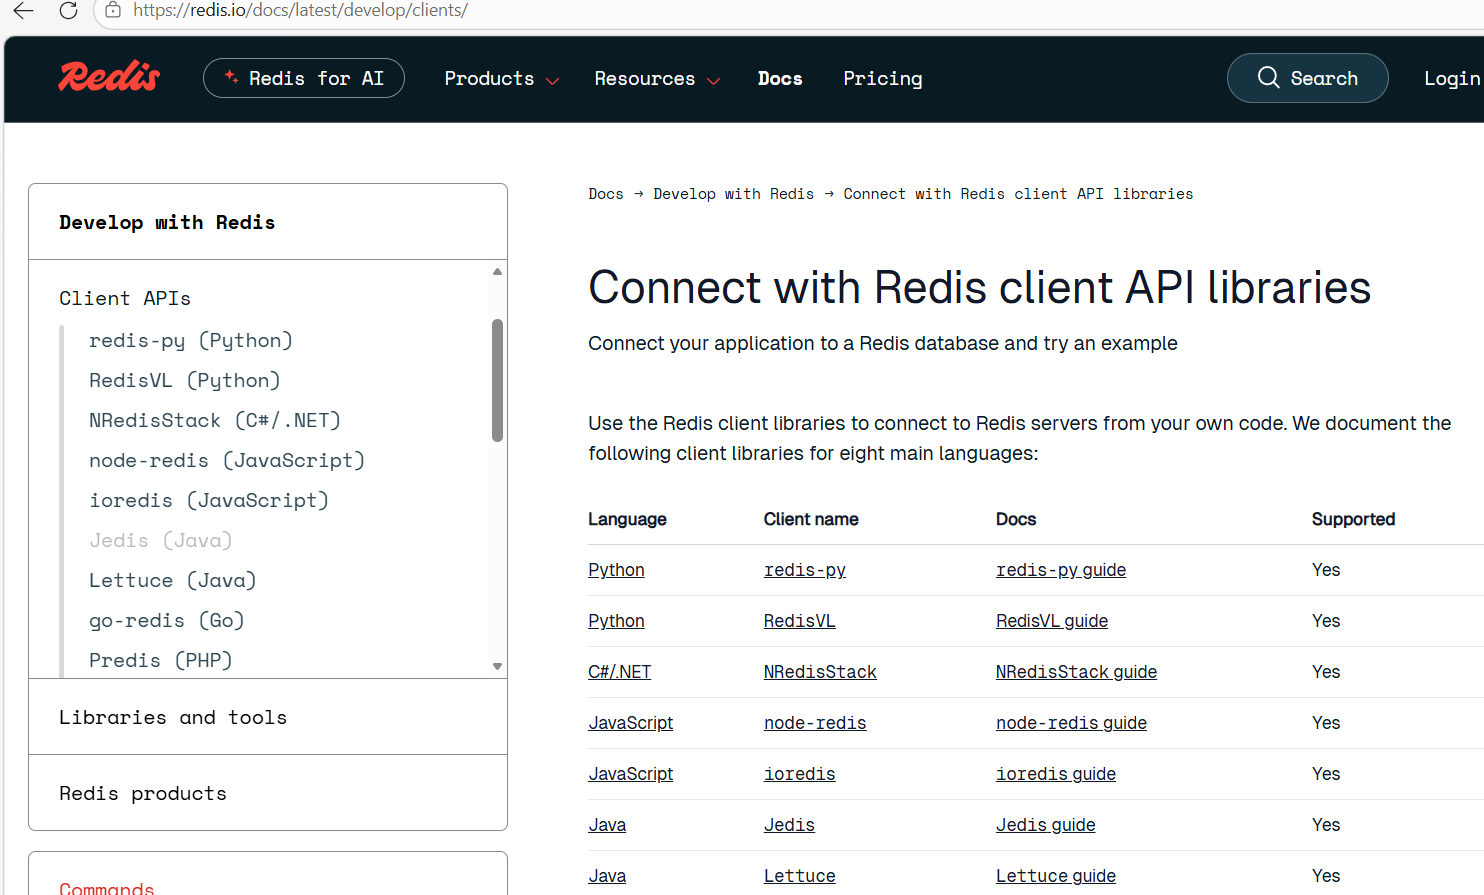This screenshot has width=1484, height=895.
Task: Click the Client name column header
Action: [811, 519]
